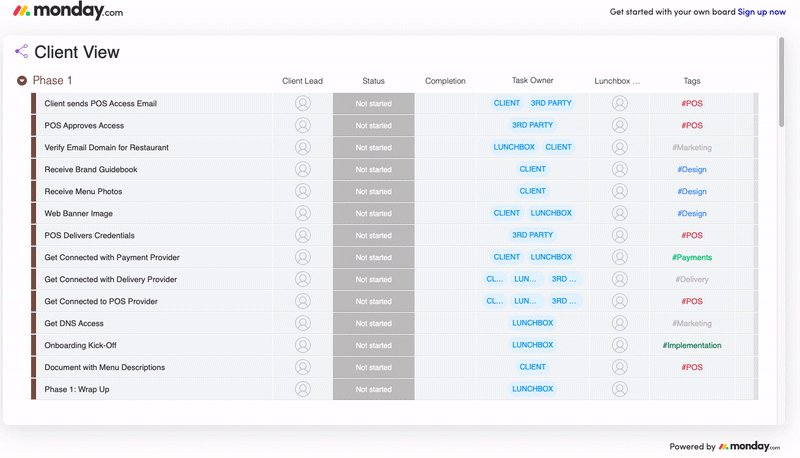Open Not started status for Onboarding Kick-Off

pos(373,345)
